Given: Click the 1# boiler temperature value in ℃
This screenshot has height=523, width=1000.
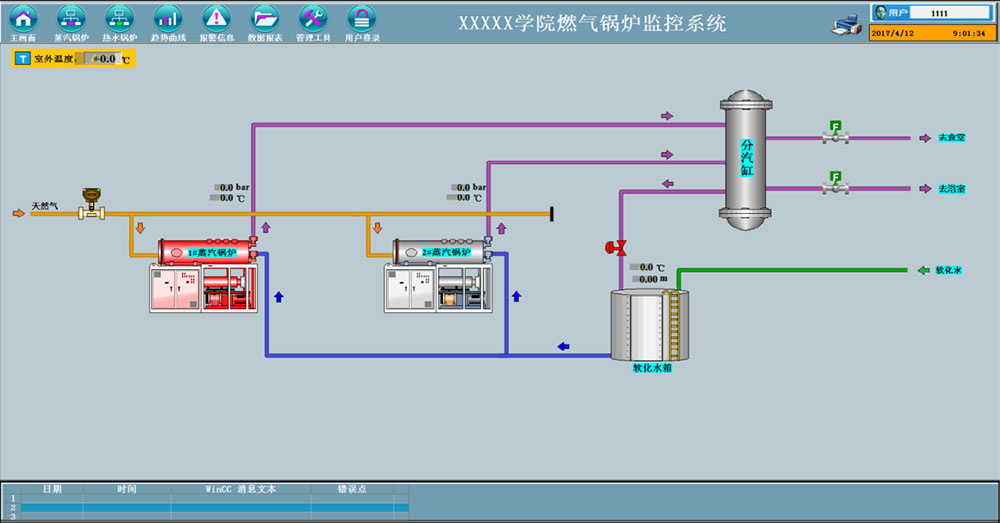Looking at the screenshot, I should coord(223,198).
